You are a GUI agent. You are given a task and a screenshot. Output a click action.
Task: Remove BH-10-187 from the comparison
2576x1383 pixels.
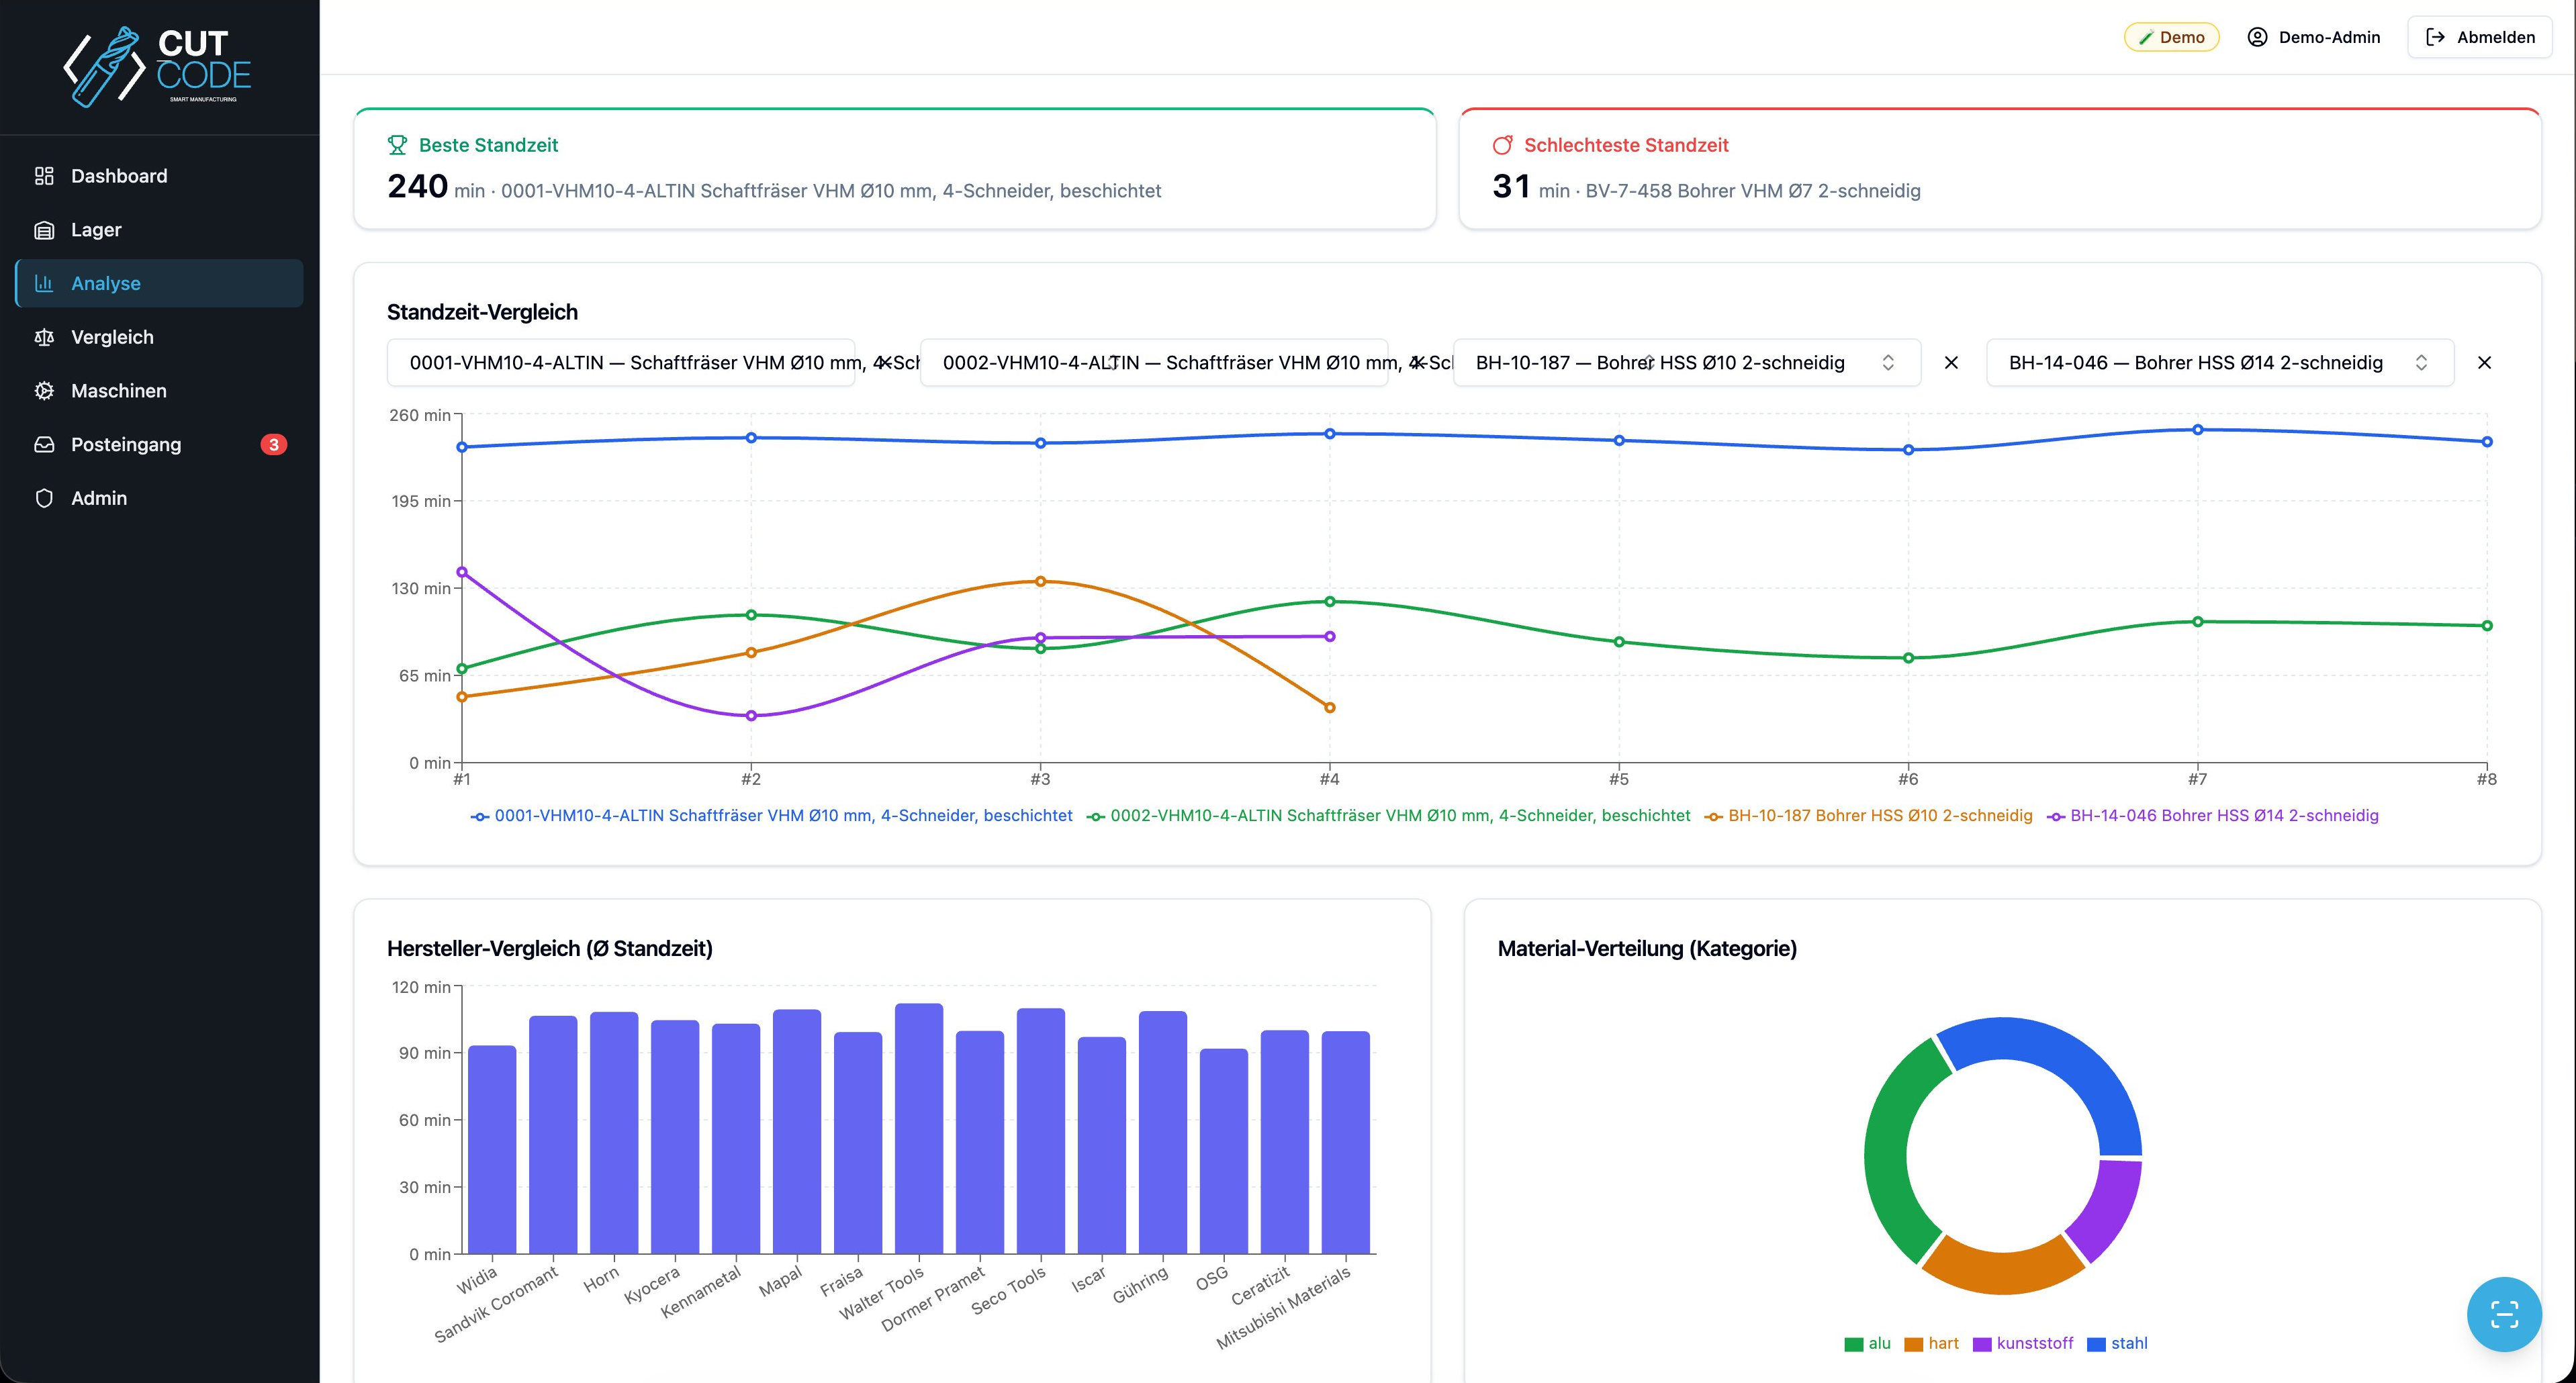coord(1951,363)
